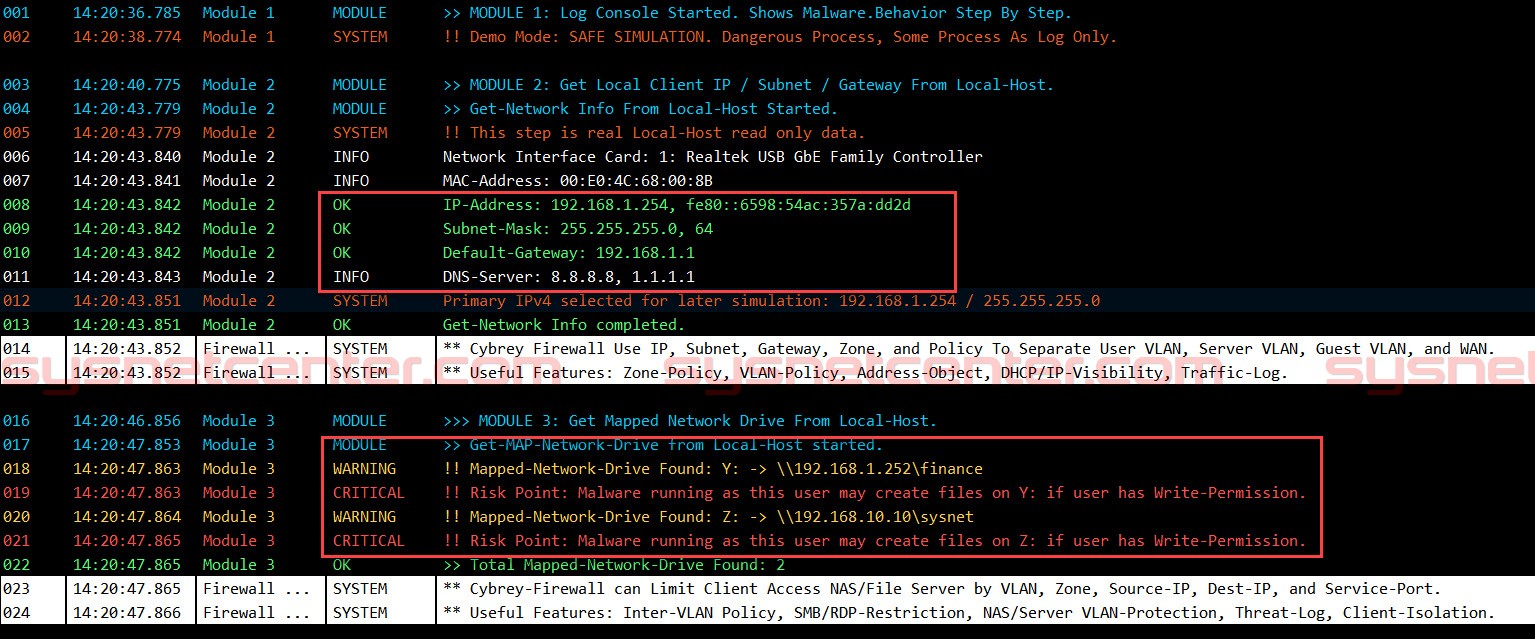Image resolution: width=1535 pixels, height=639 pixels.
Task: Select the 'OK' level in row 022
Action: click(342, 565)
